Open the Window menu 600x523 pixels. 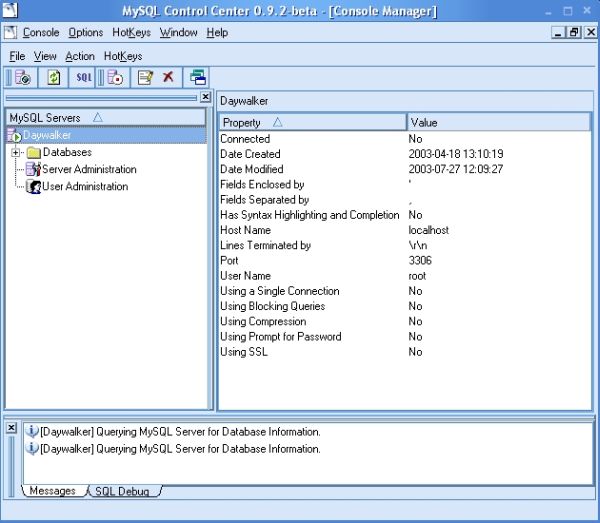178,33
